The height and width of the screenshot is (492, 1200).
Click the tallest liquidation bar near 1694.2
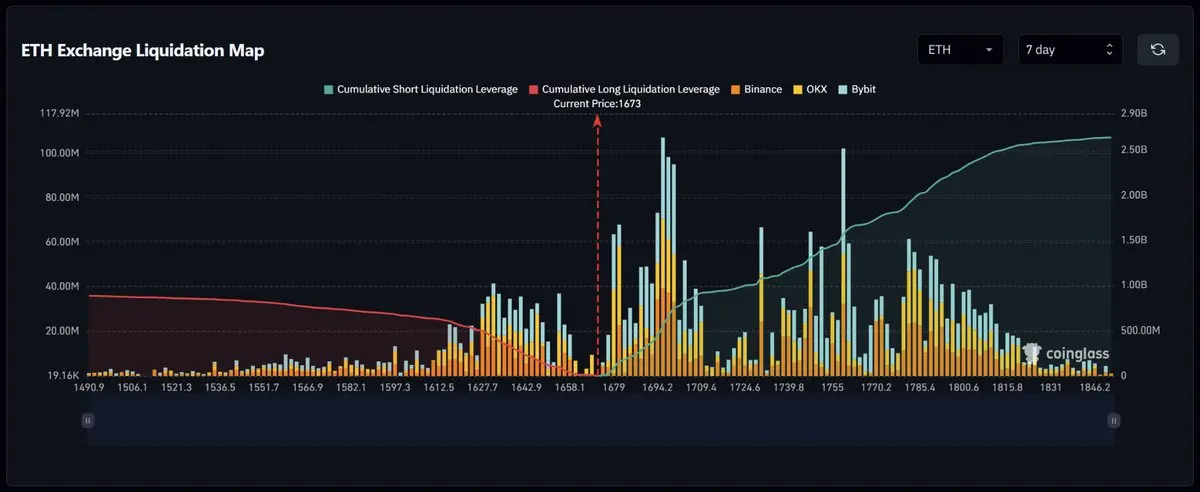click(662, 257)
